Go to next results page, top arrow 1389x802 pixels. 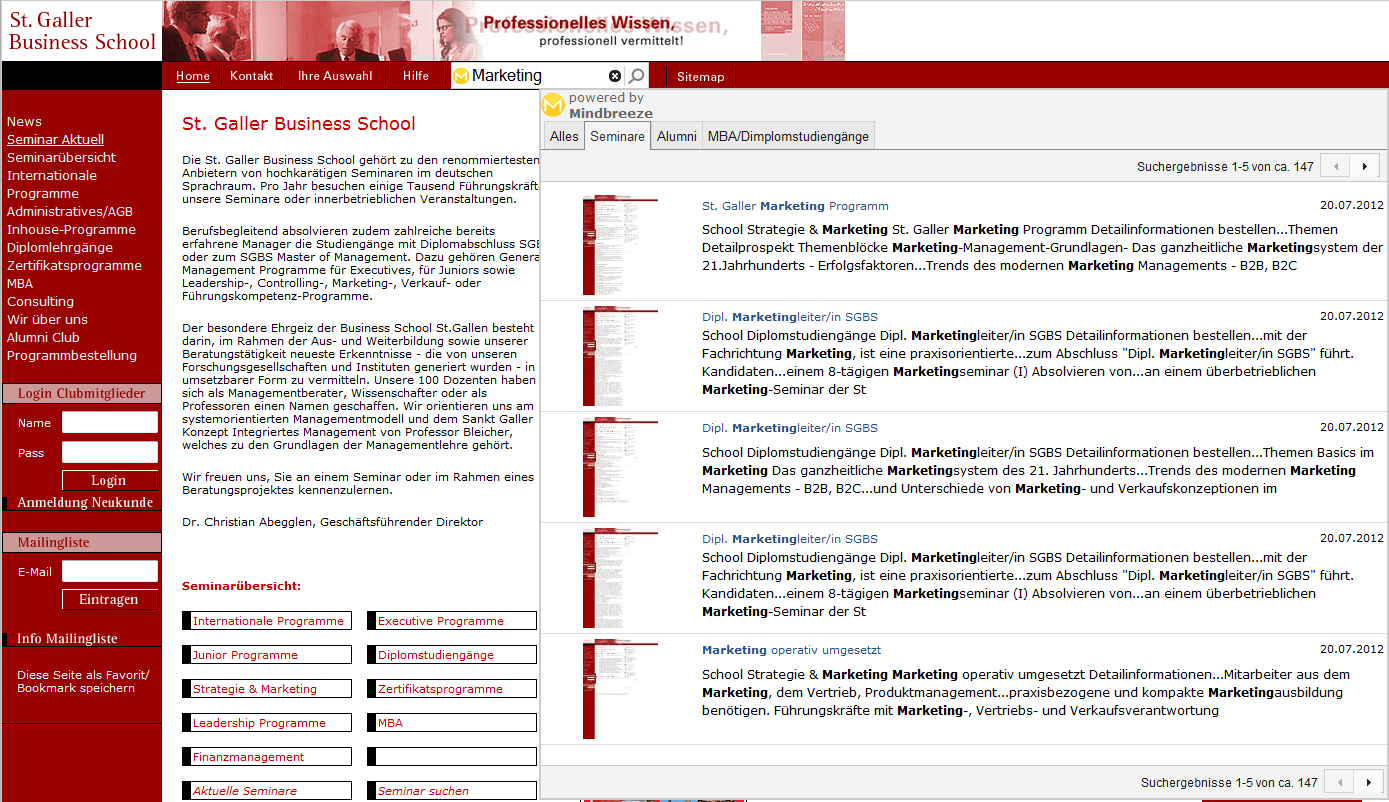(x=1364, y=166)
